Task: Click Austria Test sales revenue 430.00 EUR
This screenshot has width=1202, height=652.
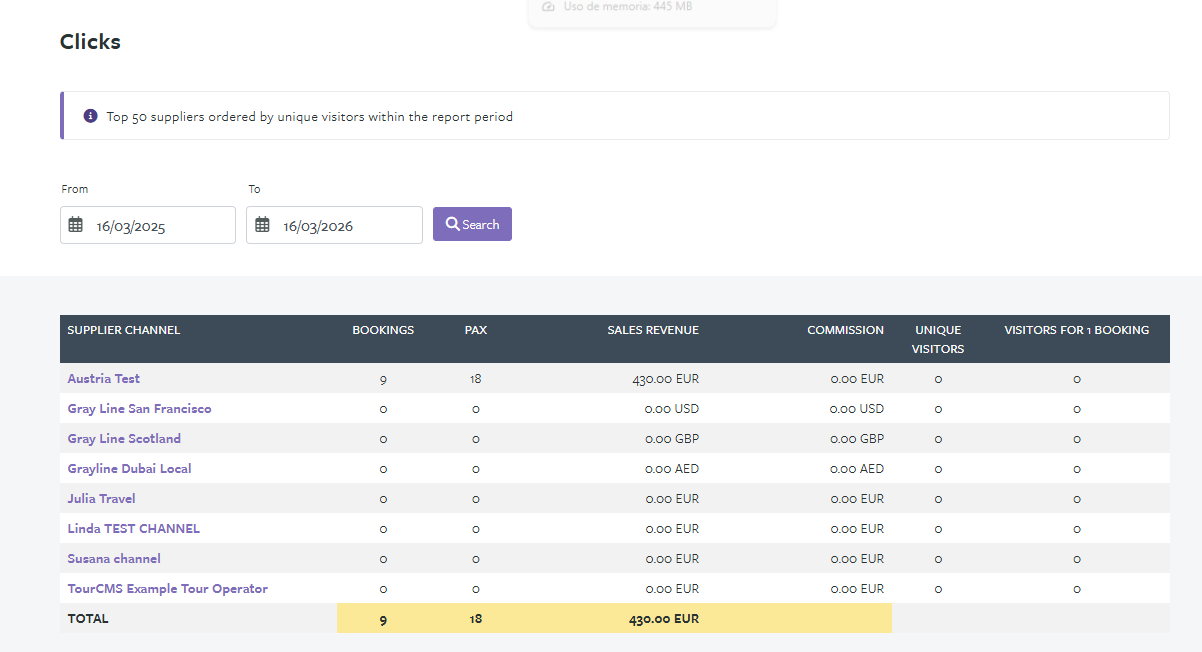Action: (x=666, y=379)
